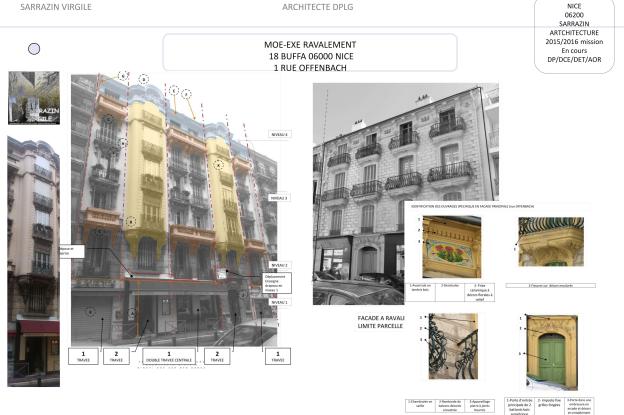
Task: Open the ceramic floral frieze detail photo
Action: pos(452,247)
